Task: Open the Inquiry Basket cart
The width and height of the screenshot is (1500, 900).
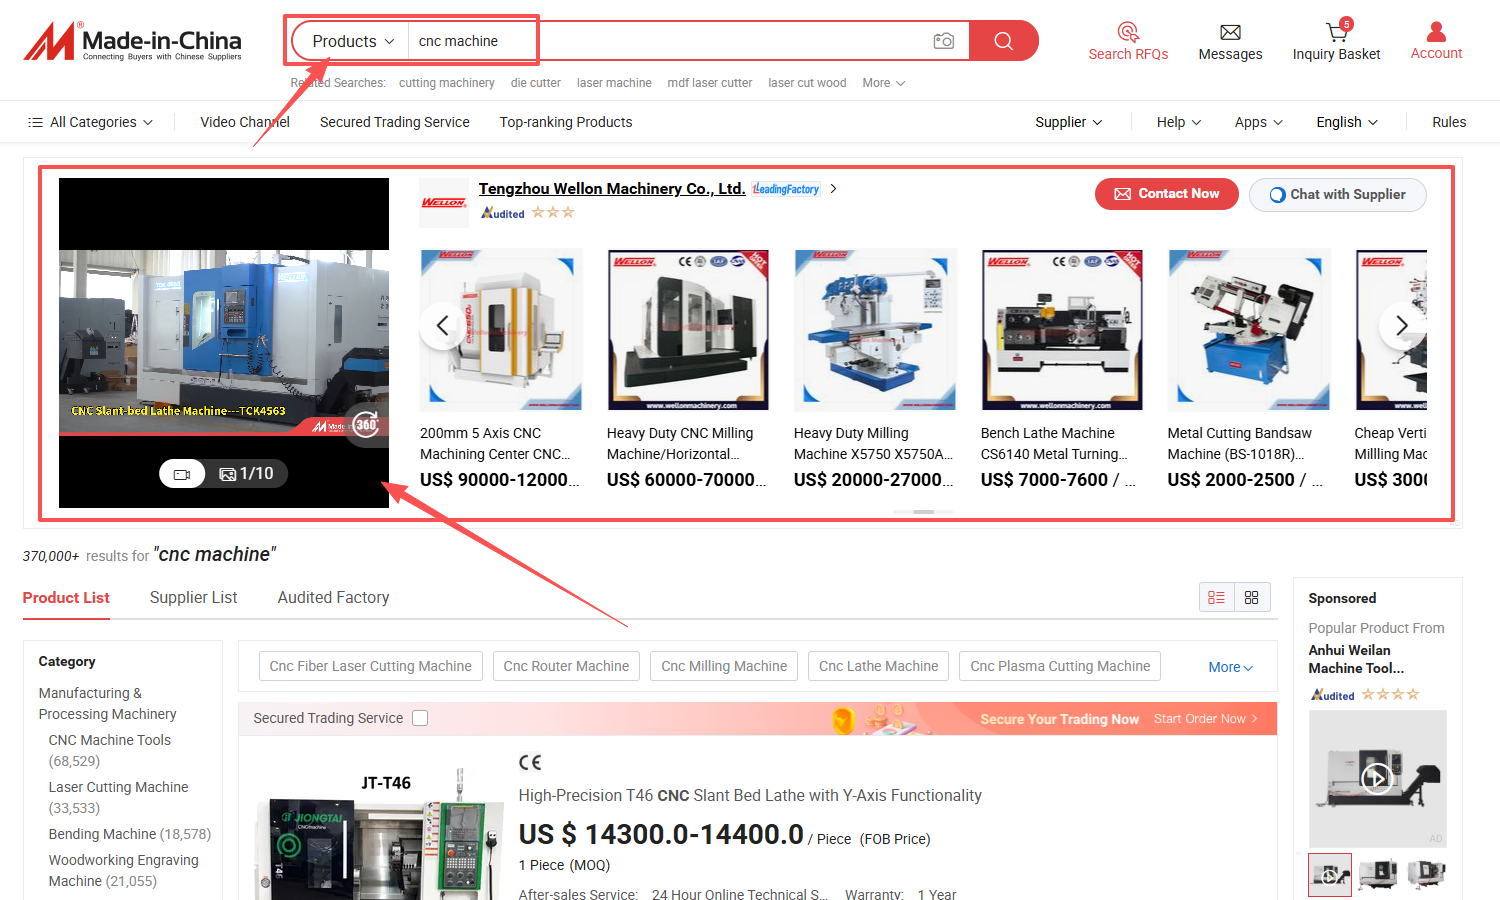Action: click(x=1336, y=32)
